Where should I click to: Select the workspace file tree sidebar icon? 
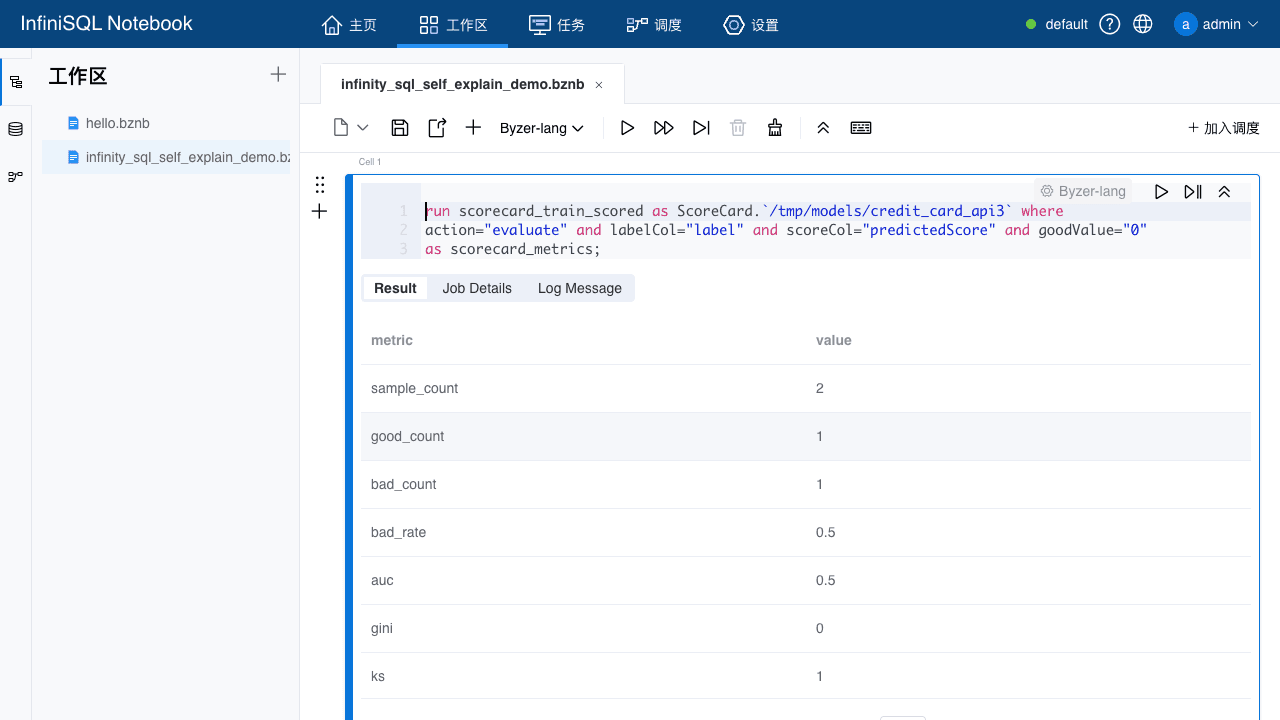(x=16, y=82)
